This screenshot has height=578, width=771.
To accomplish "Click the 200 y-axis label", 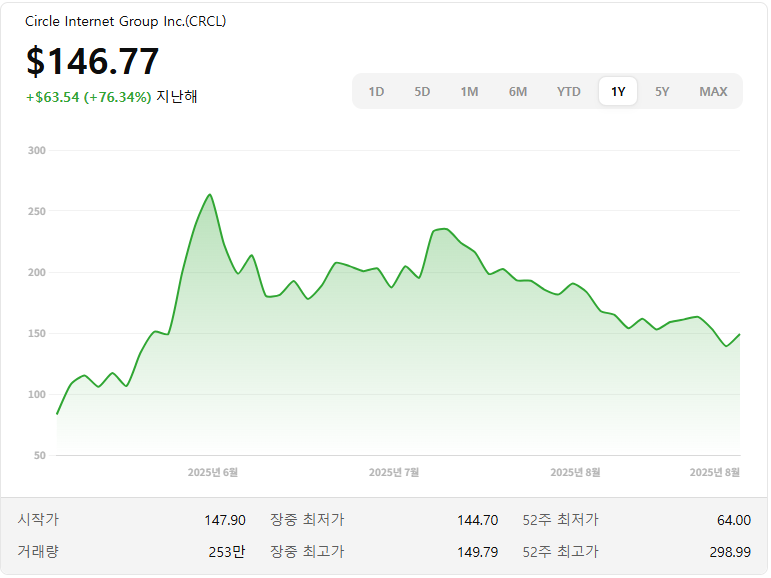I will coord(37,273).
